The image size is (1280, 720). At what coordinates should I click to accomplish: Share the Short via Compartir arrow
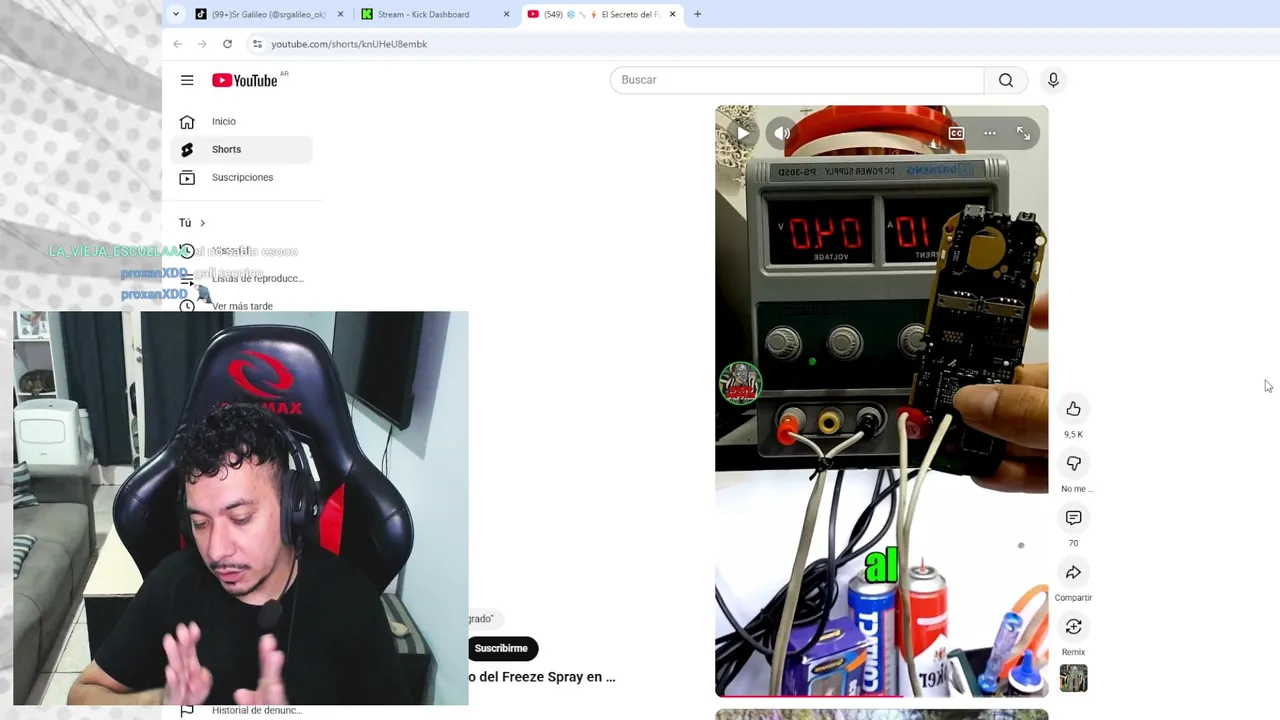tap(1073, 572)
